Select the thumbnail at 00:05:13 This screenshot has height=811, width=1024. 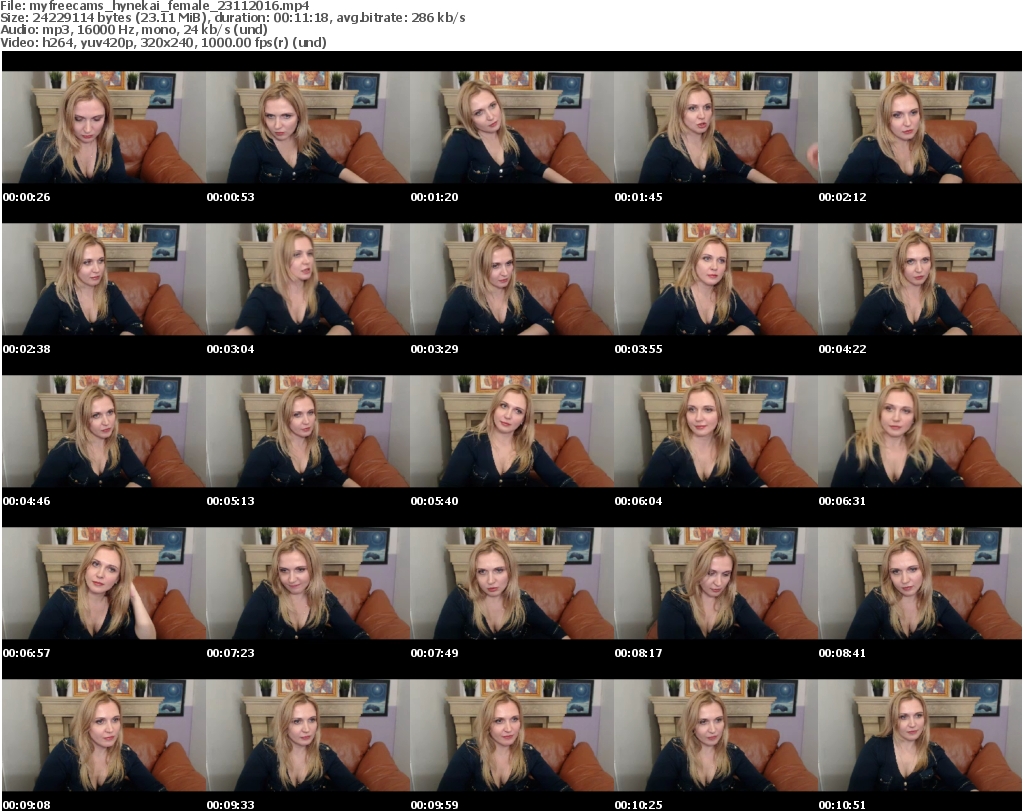(x=308, y=431)
